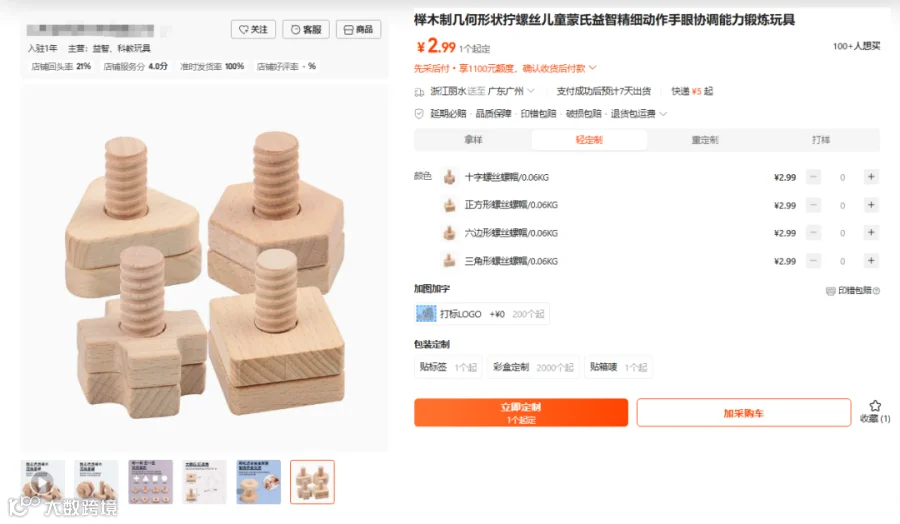Screen dimensions: 900x524
Task: Expand the 广东广州 shipping destination dropdown
Action: click(x=531, y=91)
